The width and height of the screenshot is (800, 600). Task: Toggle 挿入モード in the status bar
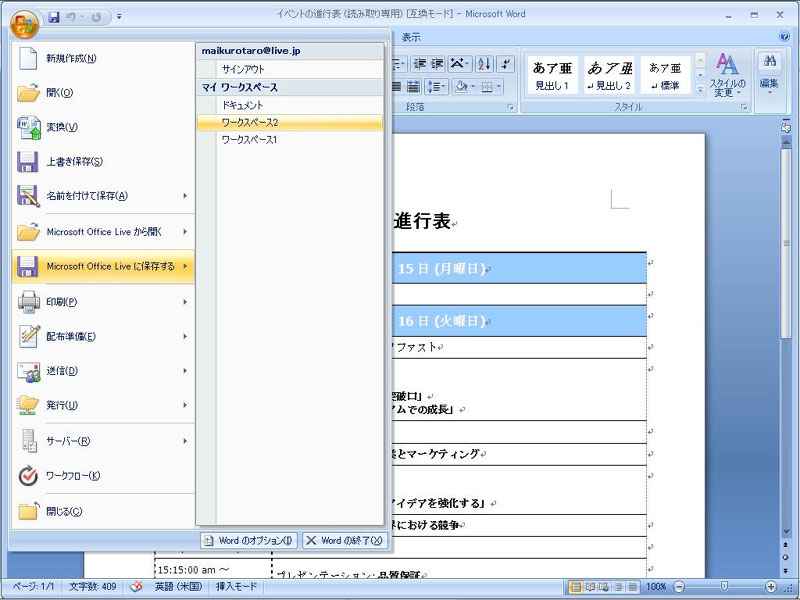tap(236, 587)
